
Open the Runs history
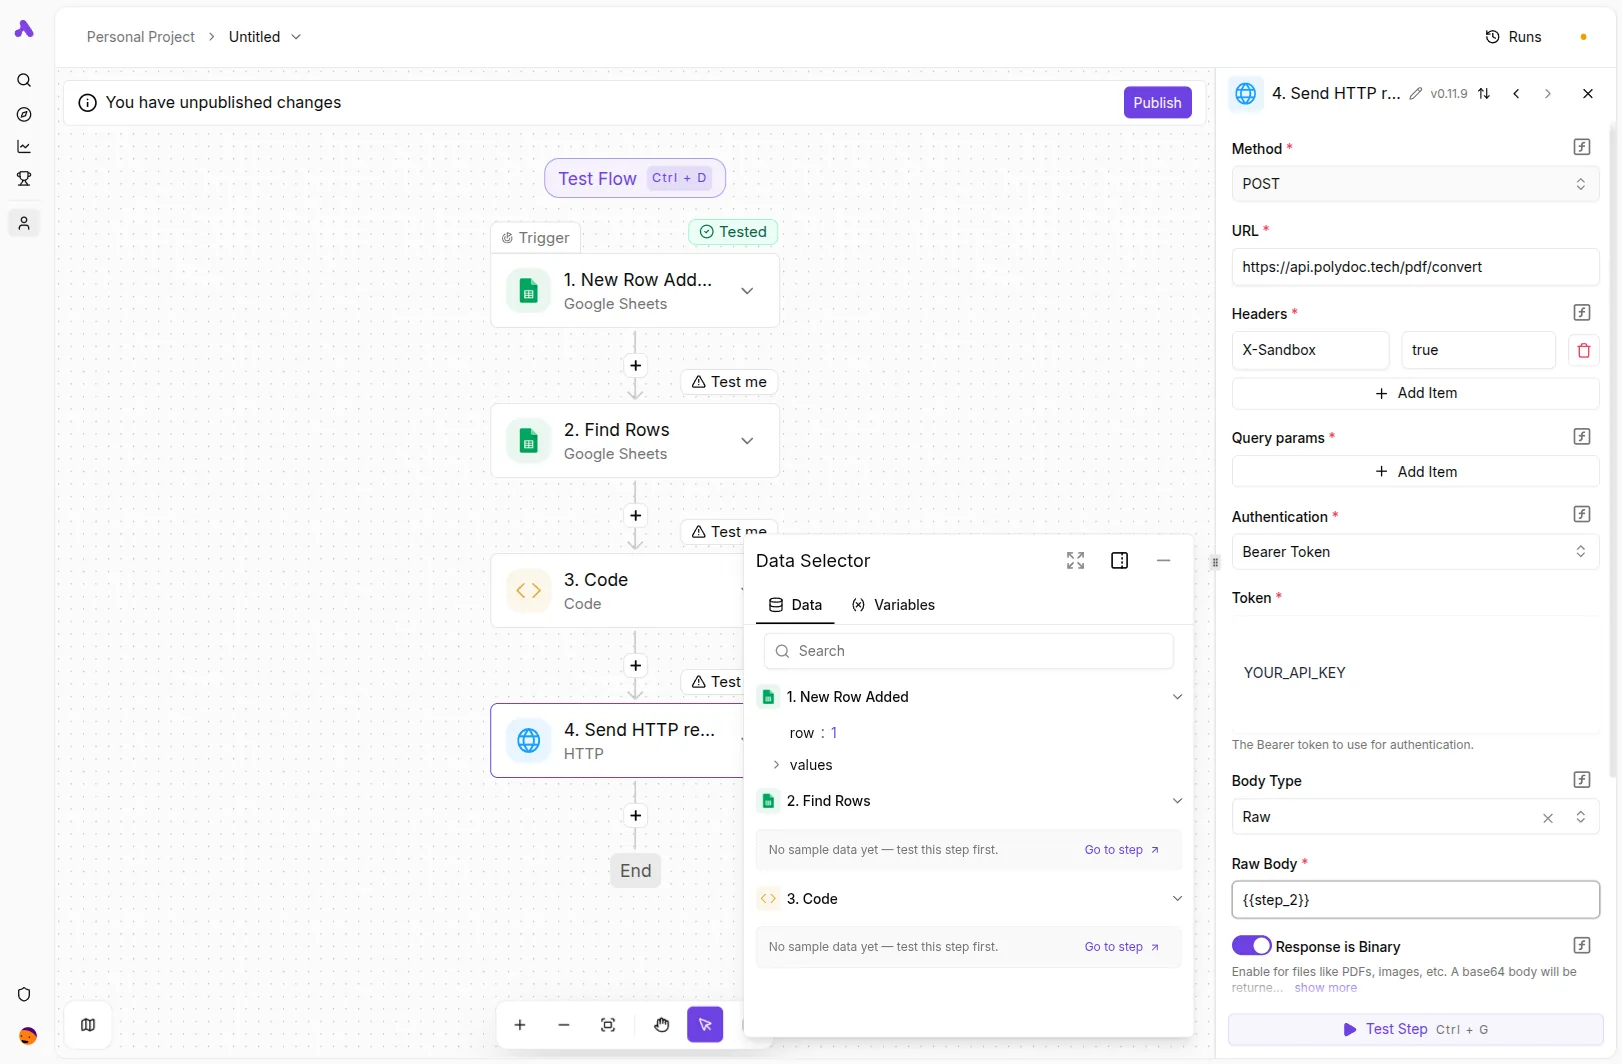(1513, 37)
